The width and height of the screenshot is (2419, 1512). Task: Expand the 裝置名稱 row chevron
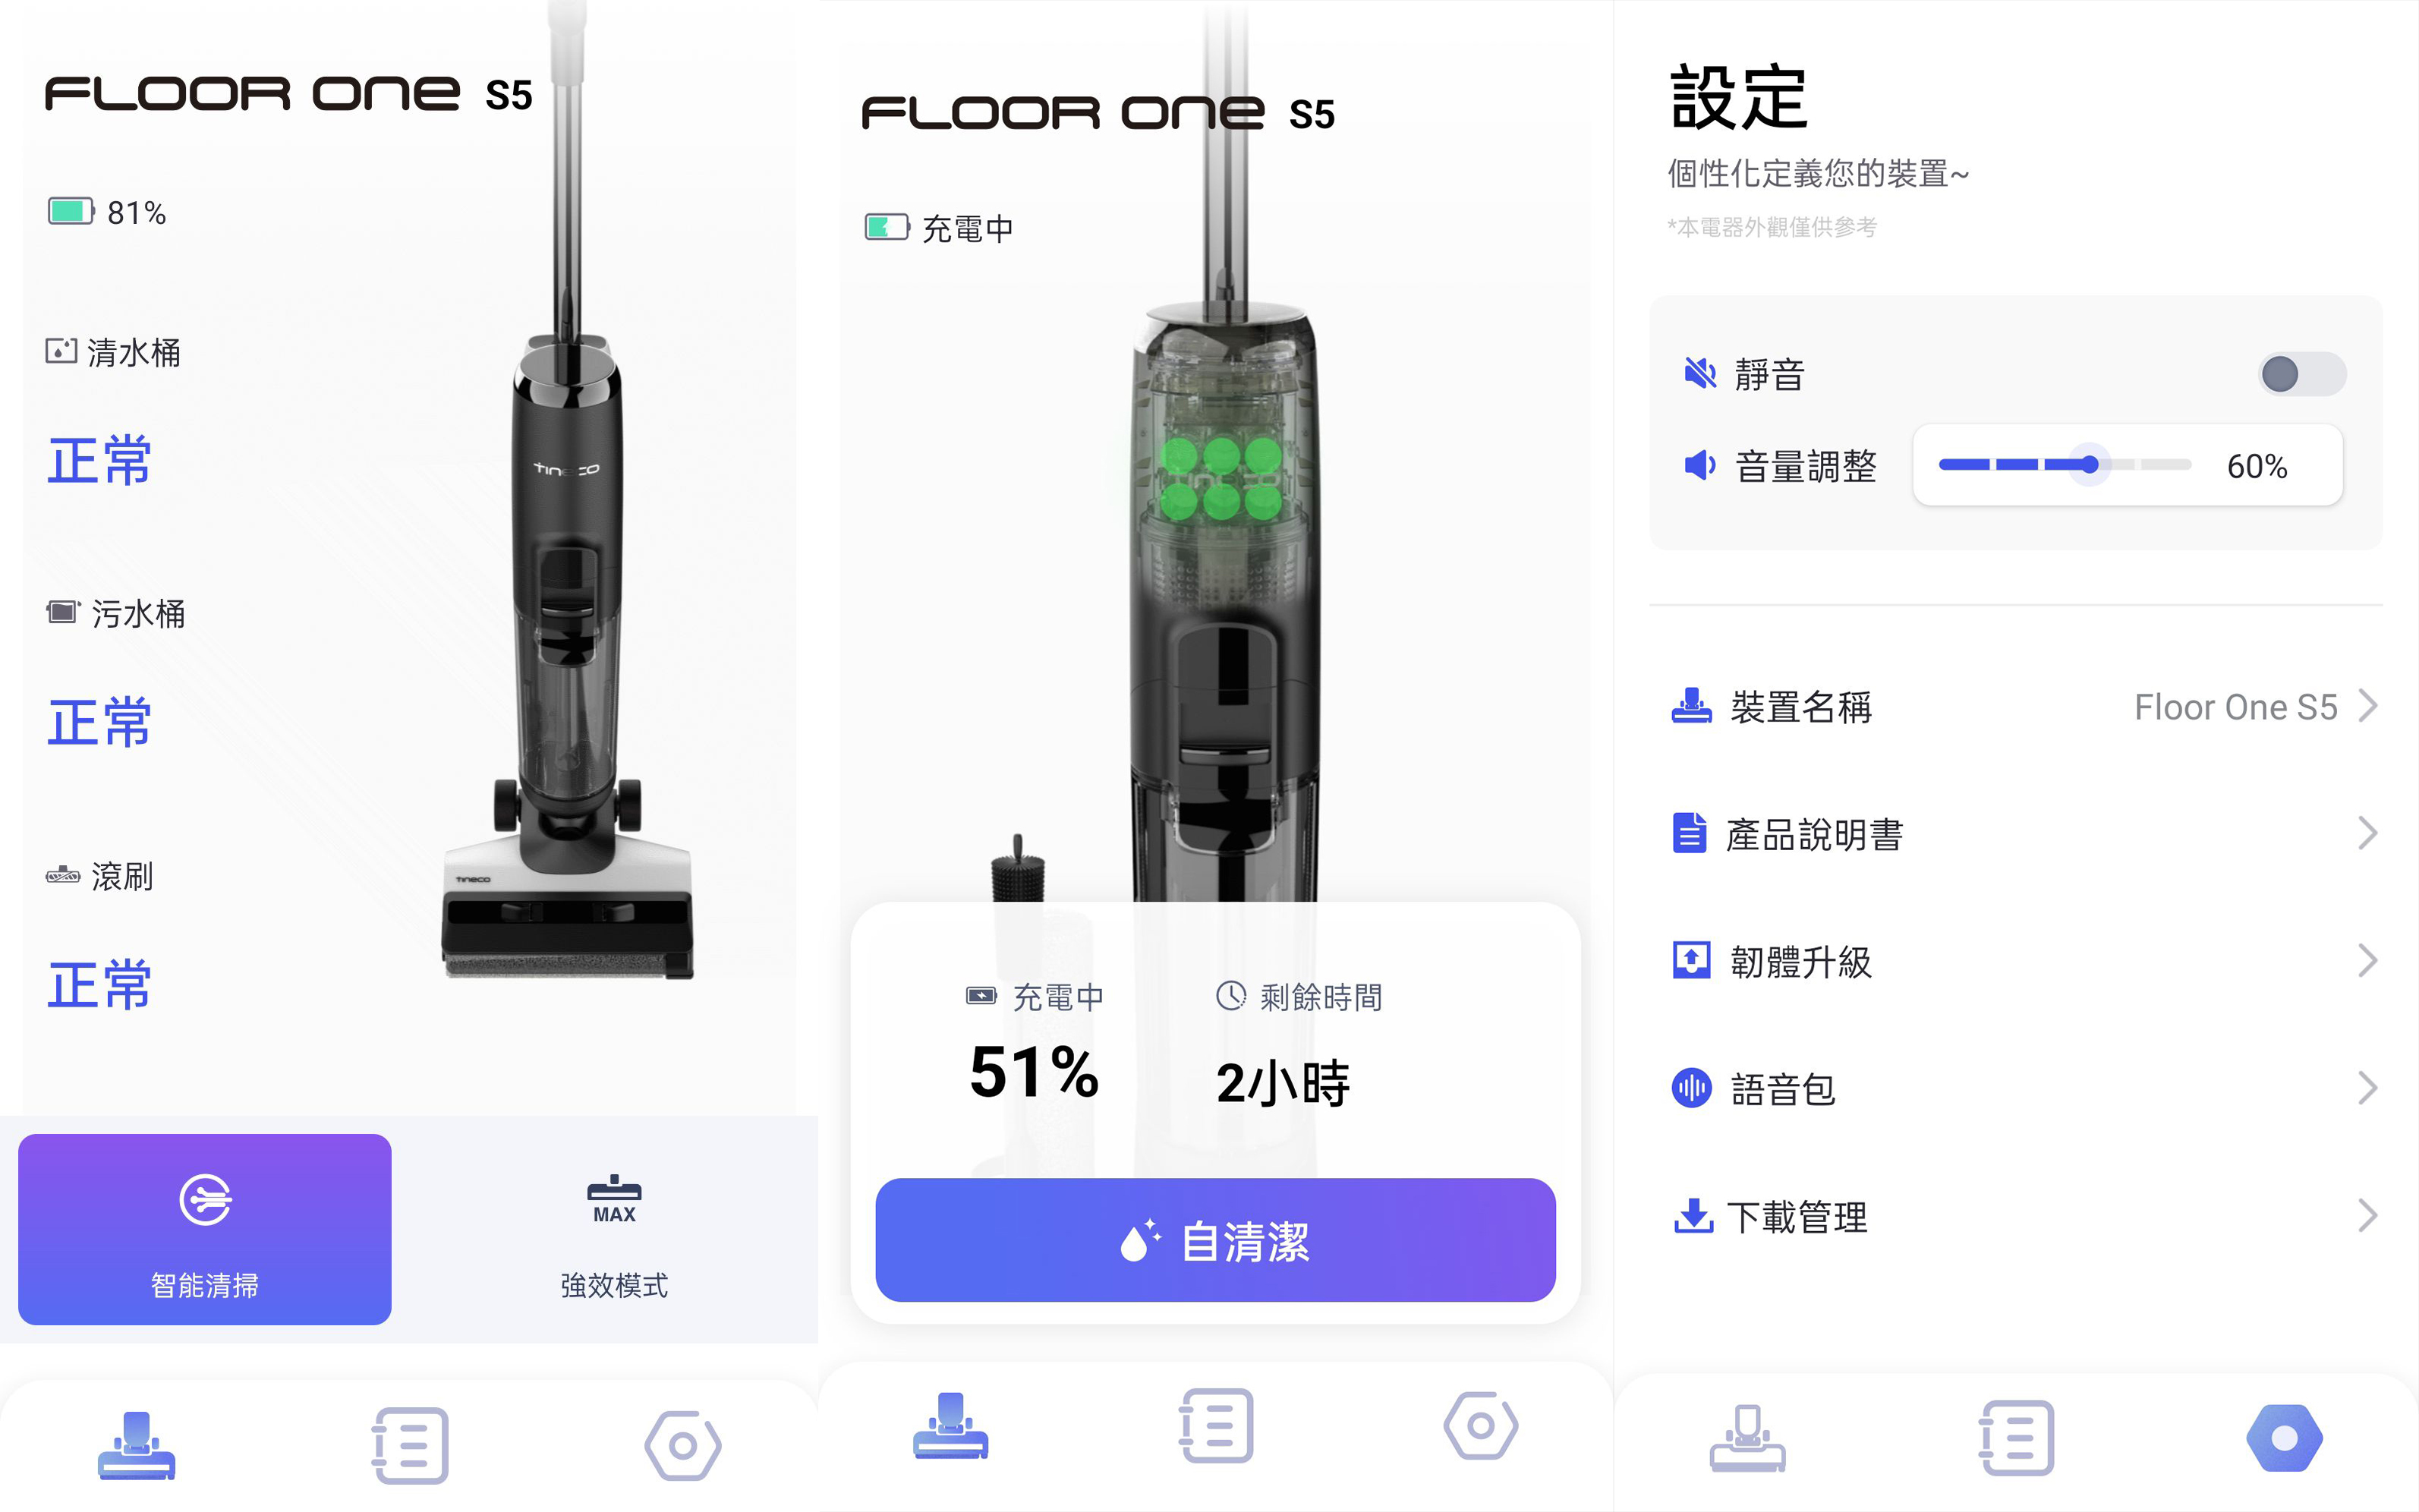(x=2367, y=706)
